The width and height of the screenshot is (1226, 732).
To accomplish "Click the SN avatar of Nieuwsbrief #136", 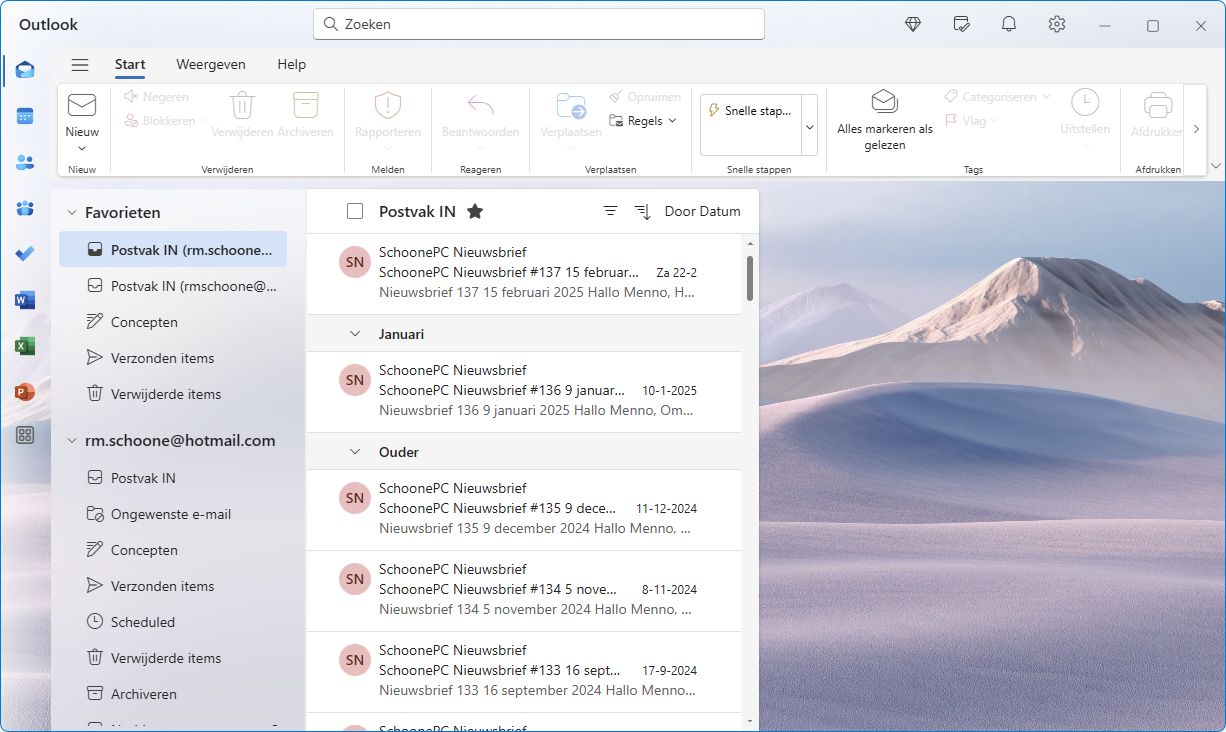I will (355, 380).
